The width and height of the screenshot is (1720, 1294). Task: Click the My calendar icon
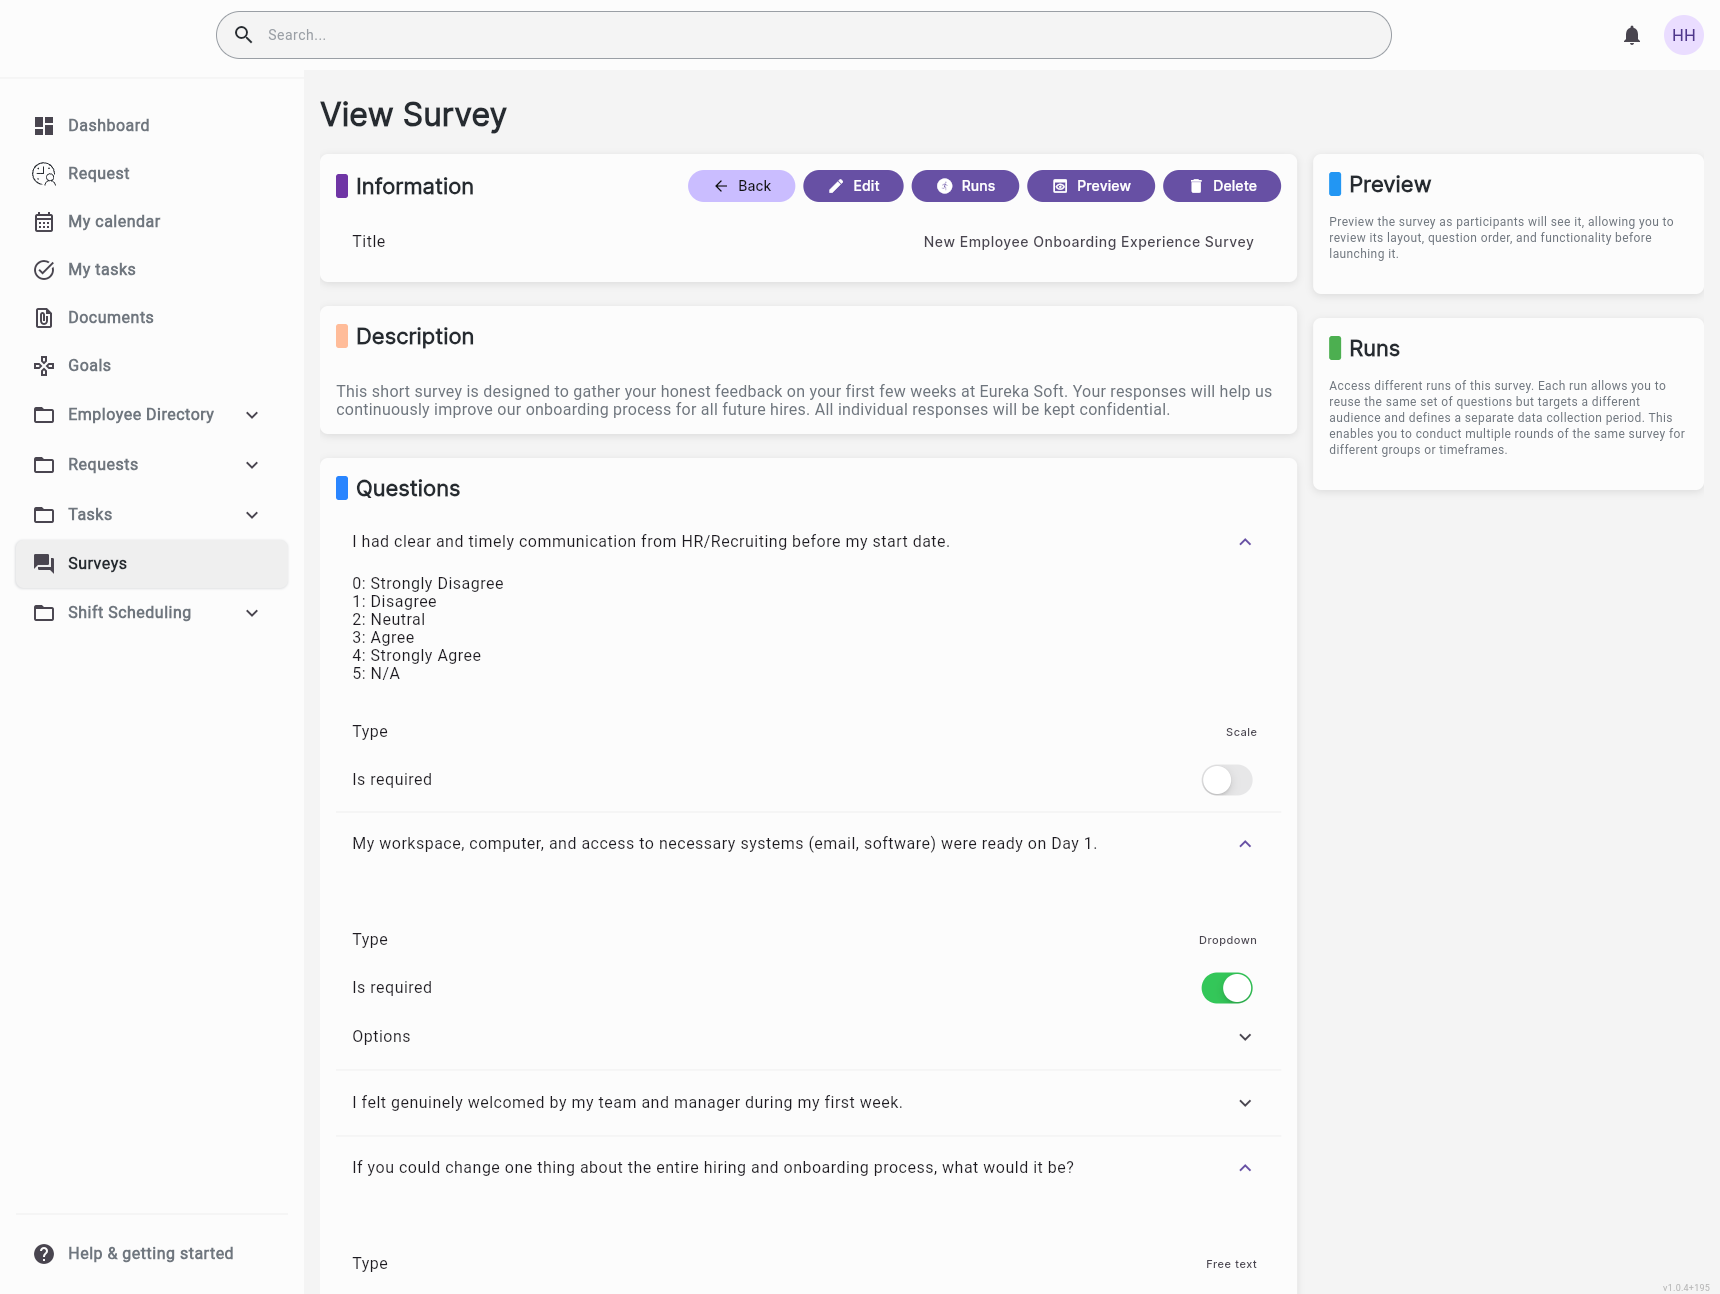click(44, 221)
